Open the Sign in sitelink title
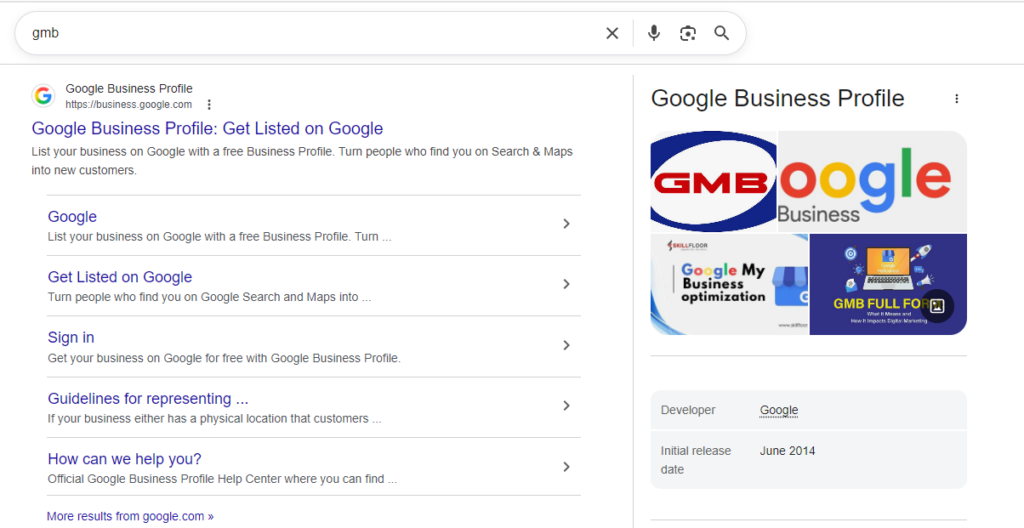 [x=71, y=338]
